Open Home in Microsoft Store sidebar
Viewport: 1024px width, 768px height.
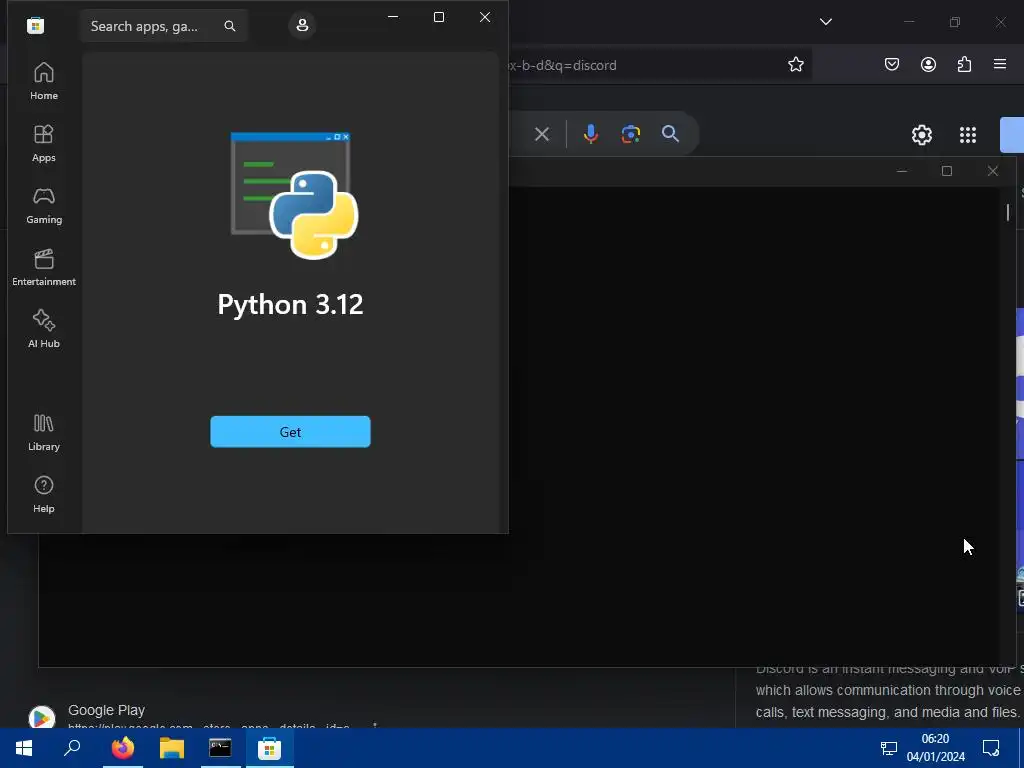44,81
